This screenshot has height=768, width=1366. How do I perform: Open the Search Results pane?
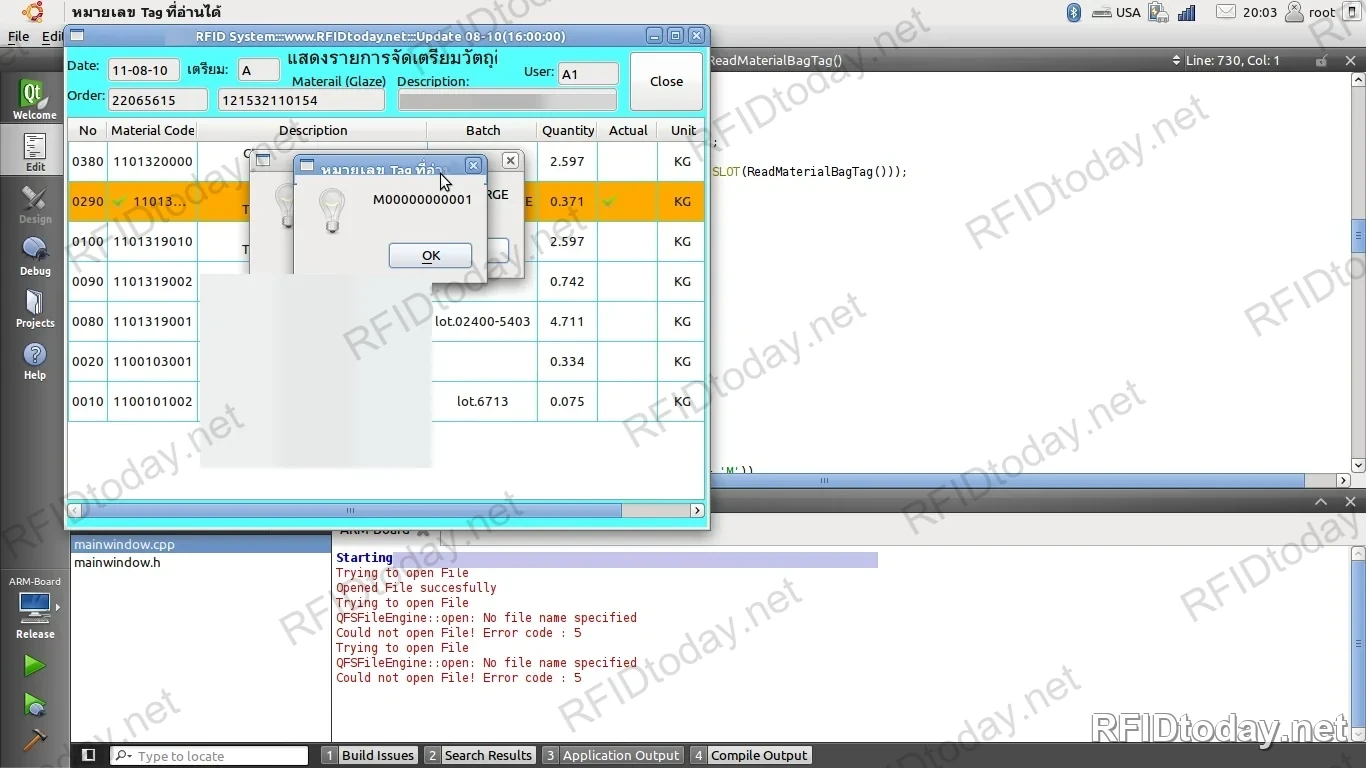point(479,755)
